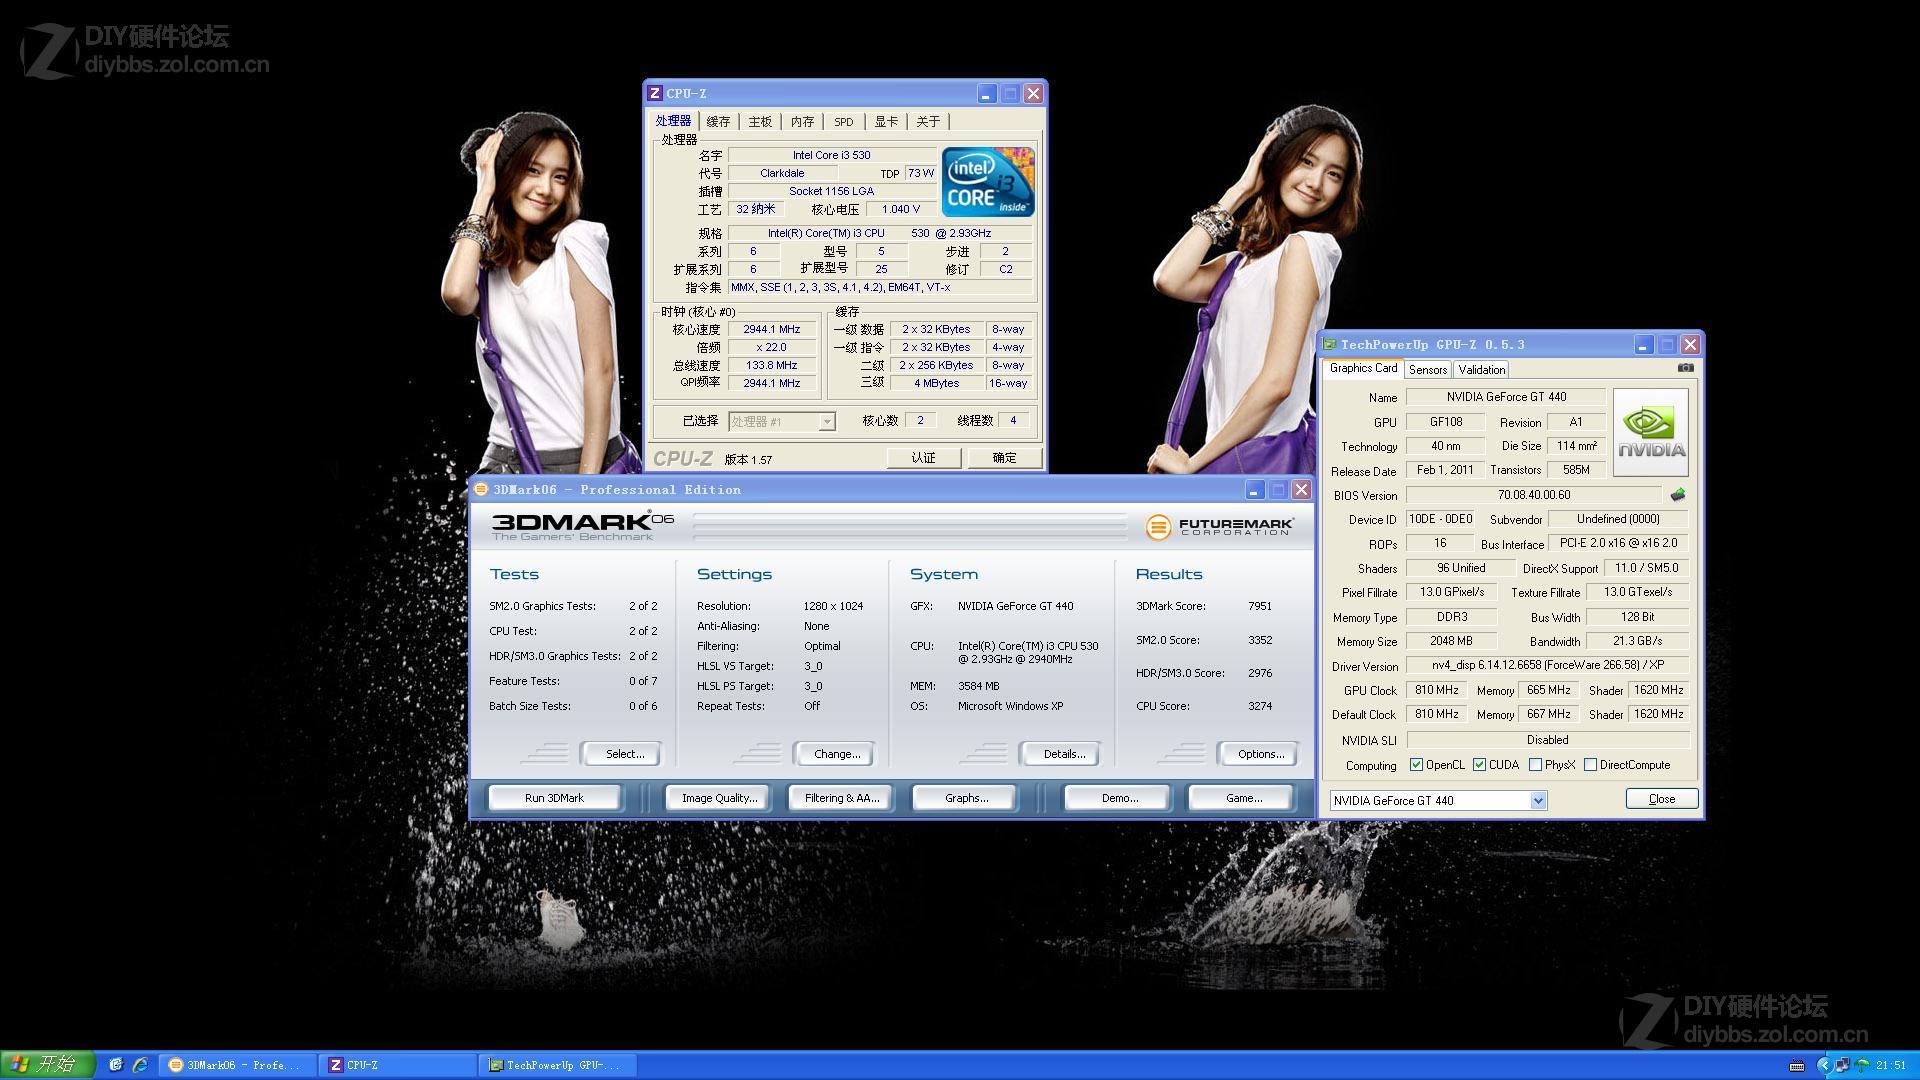Click the GPU-Z Name field NVIDIA GeForce GT 440
The height and width of the screenshot is (1080, 1920).
pyautogui.click(x=1506, y=397)
